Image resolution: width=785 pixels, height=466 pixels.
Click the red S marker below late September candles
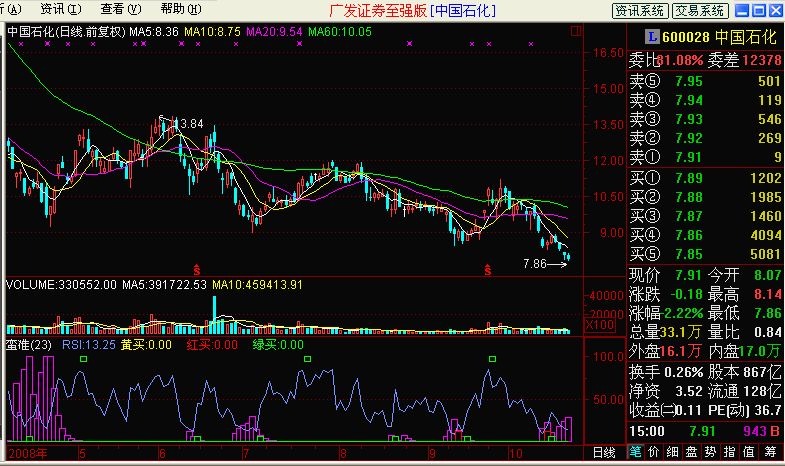[488, 270]
